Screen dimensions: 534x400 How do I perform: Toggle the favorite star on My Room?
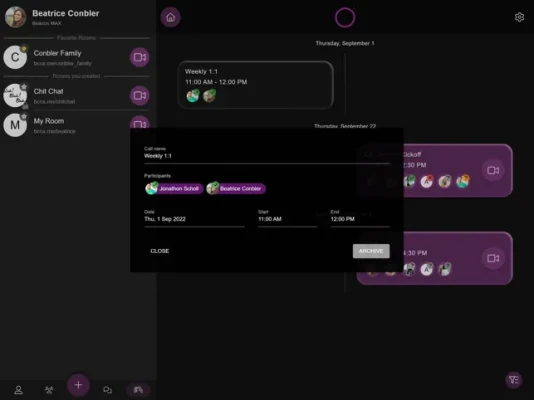(x=24, y=116)
